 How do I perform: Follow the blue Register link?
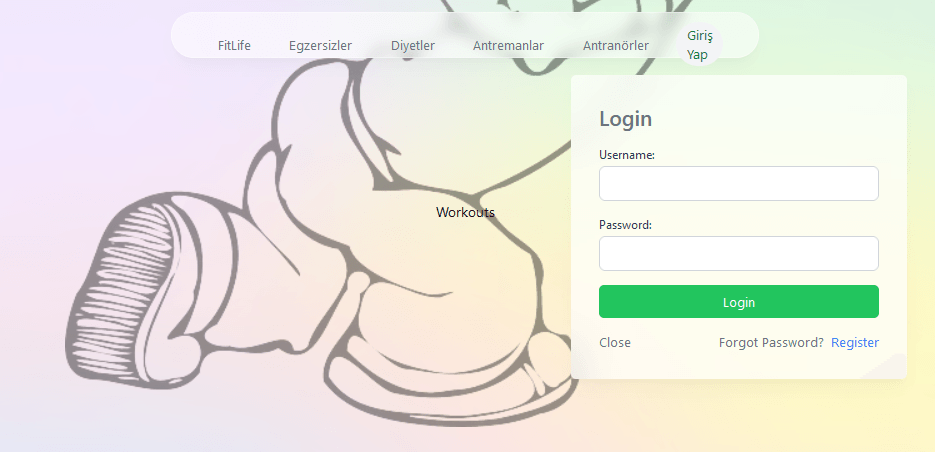point(854,343)
